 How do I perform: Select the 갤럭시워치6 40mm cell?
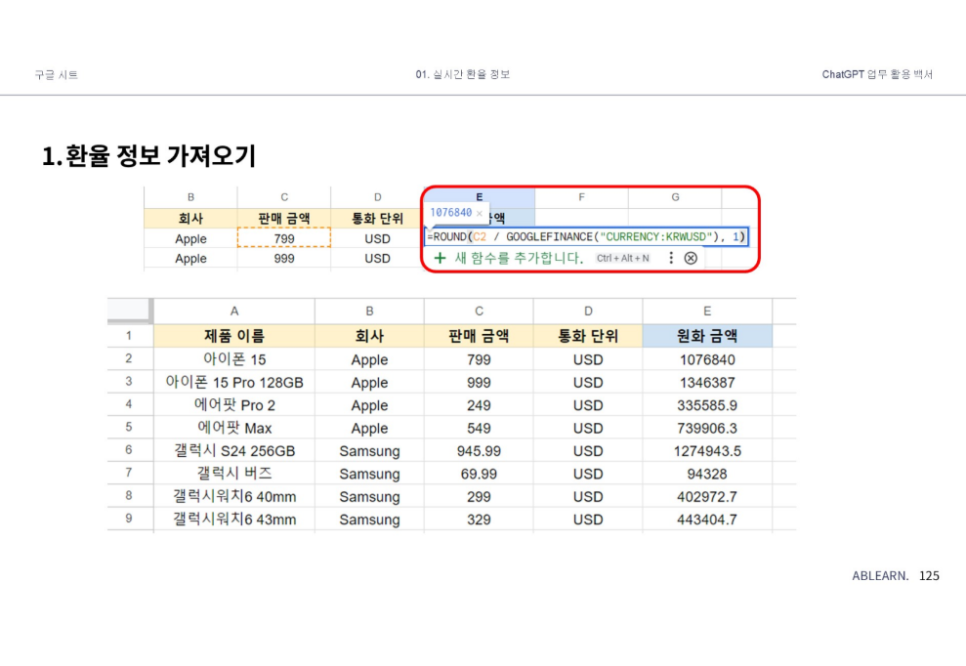point(234,496)
